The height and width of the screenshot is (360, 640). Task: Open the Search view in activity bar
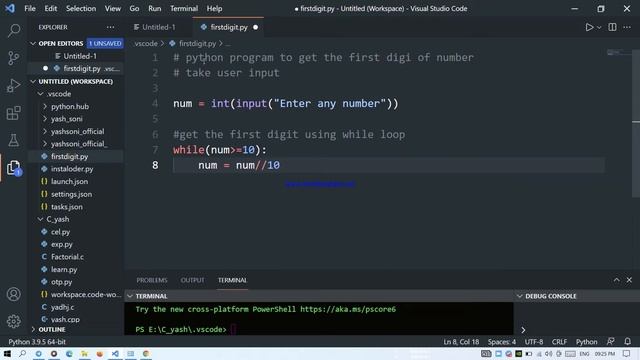14,31
